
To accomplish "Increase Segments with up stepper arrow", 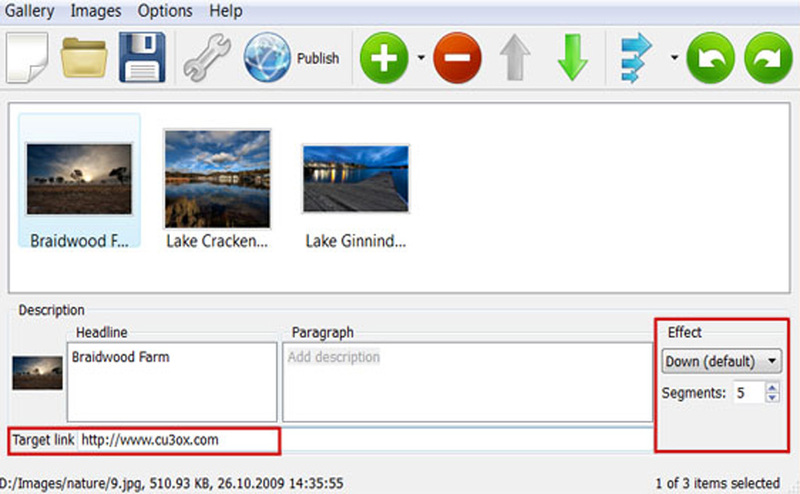I will coord(772,387).
